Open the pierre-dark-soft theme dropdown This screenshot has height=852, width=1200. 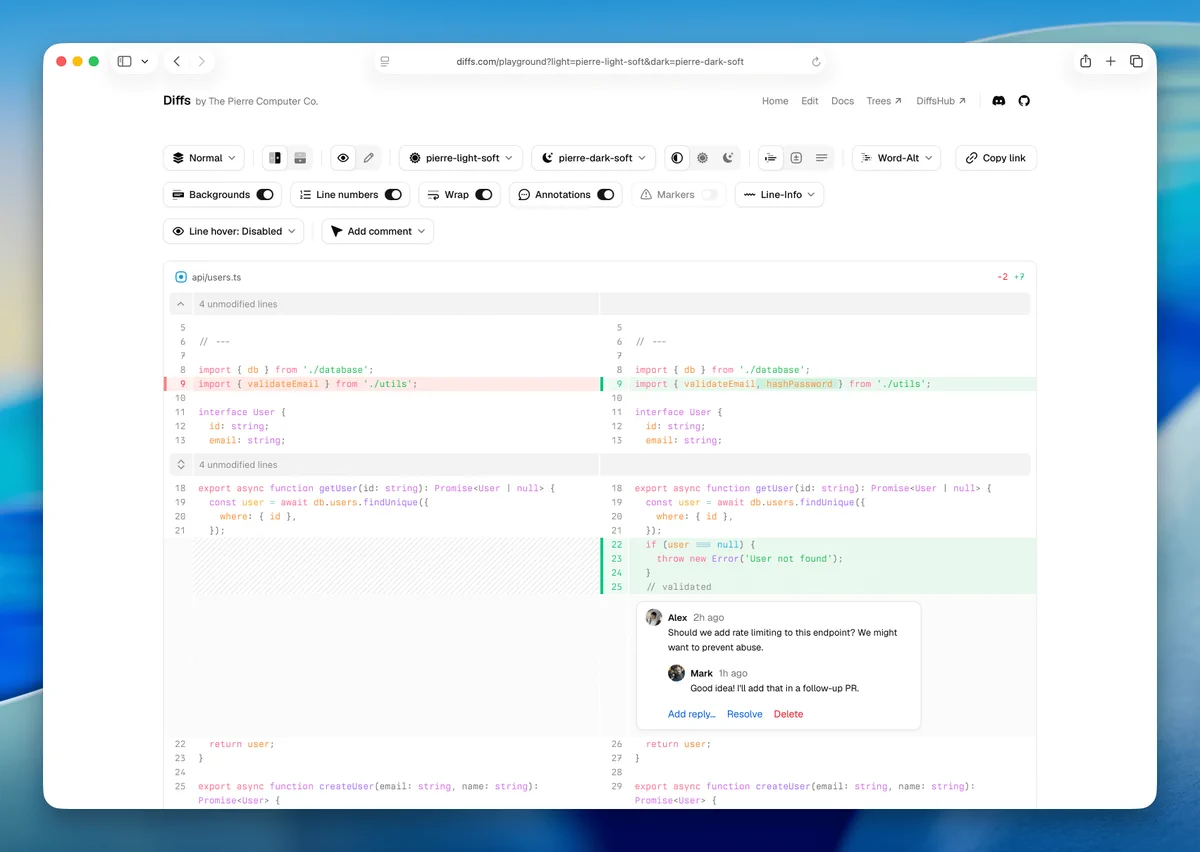593,158
